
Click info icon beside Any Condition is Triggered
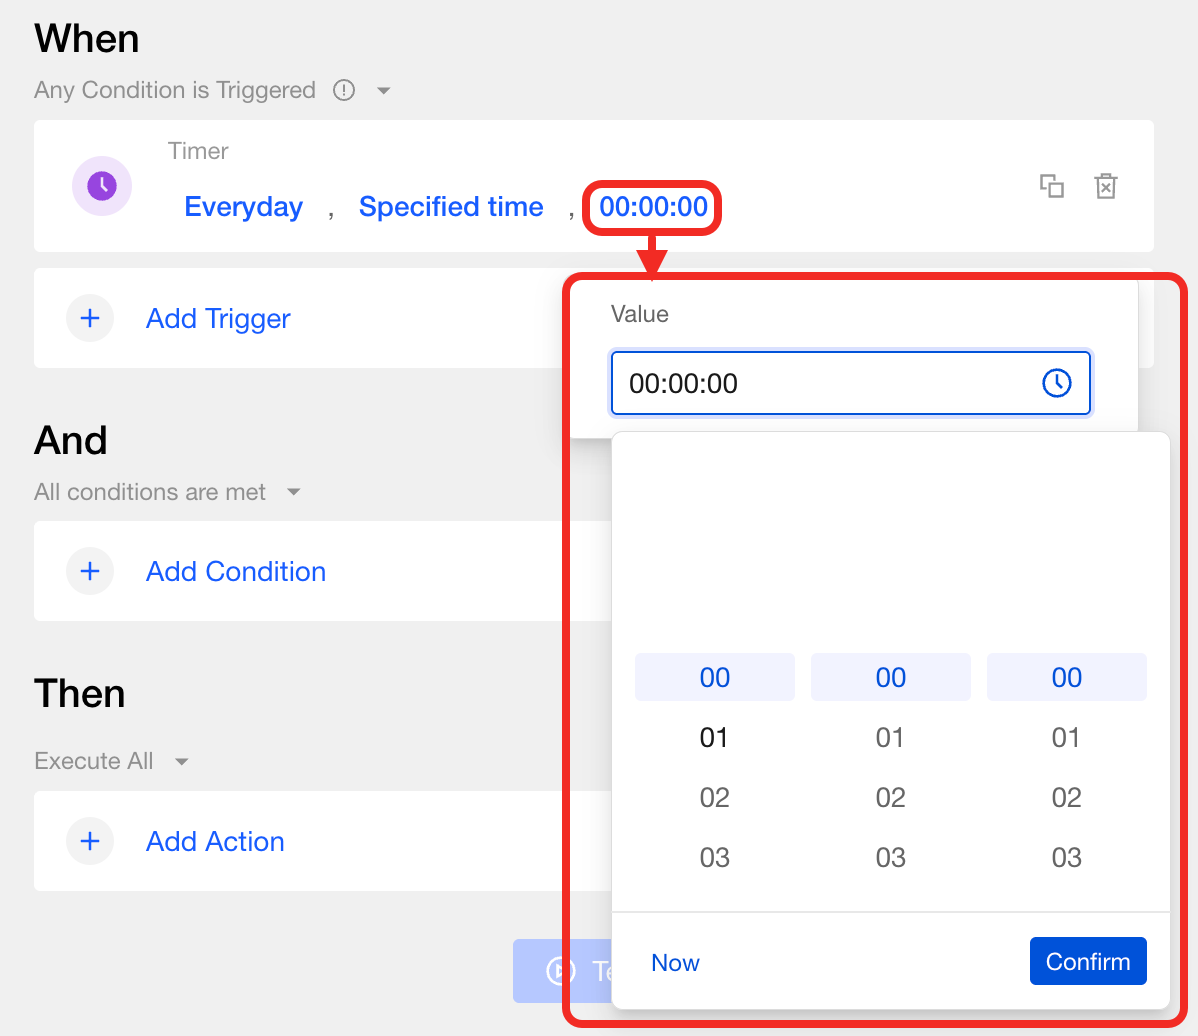point(344,91)
